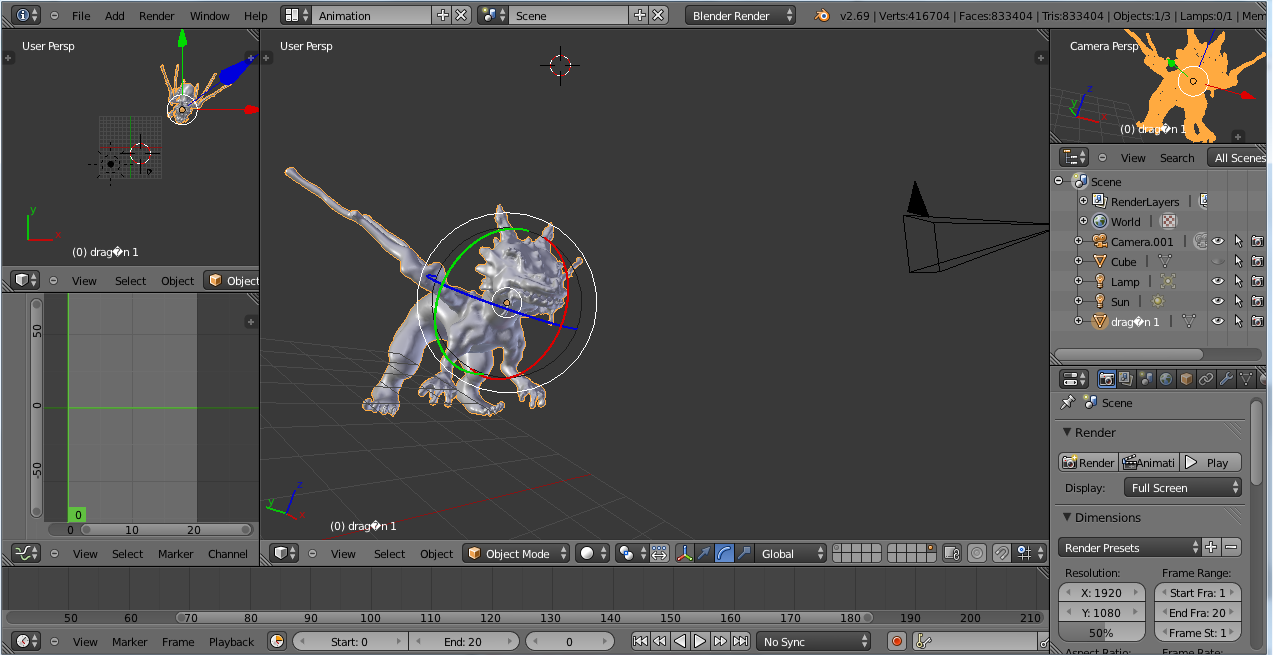The width and height of the screenshot is (1273, 655).
Task: Toggle renderability of Sun camera icon
Action: coord(1257,301)
